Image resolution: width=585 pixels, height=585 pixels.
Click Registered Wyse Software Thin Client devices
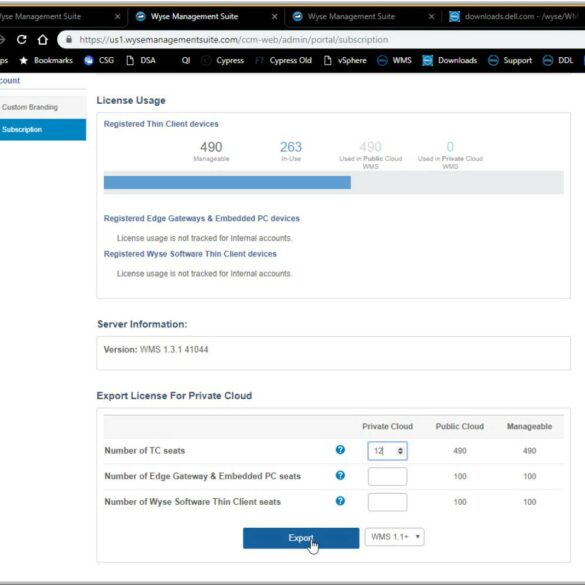pyautogui.click(x=190, y=254)
